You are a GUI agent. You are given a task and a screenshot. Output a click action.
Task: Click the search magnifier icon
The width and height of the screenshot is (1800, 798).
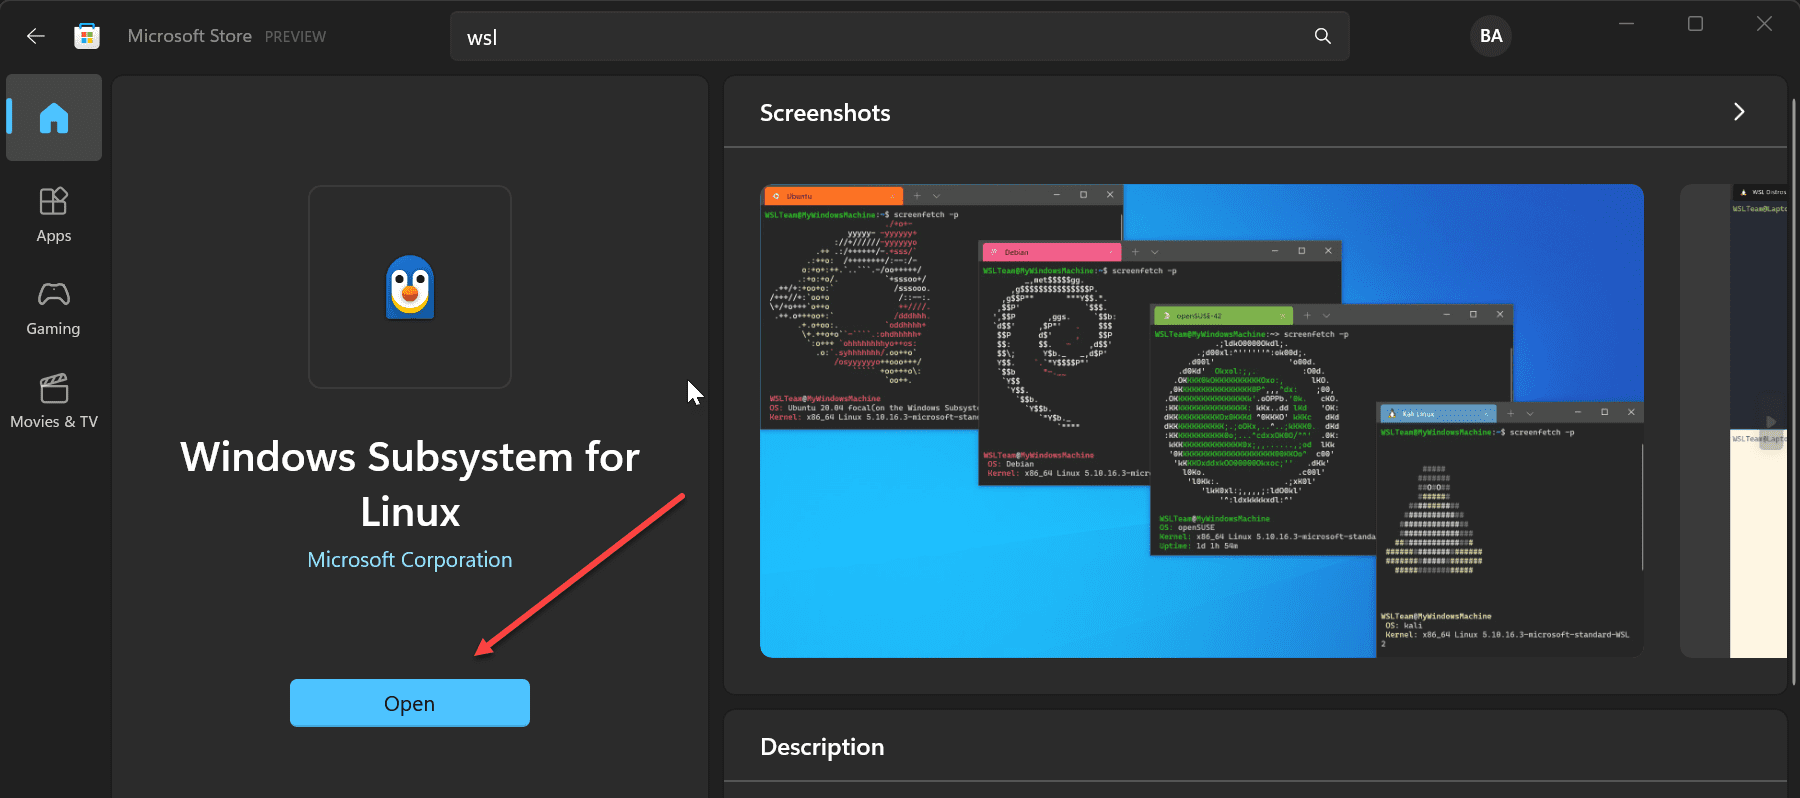pyautogui.click(x=1322, y=36)
